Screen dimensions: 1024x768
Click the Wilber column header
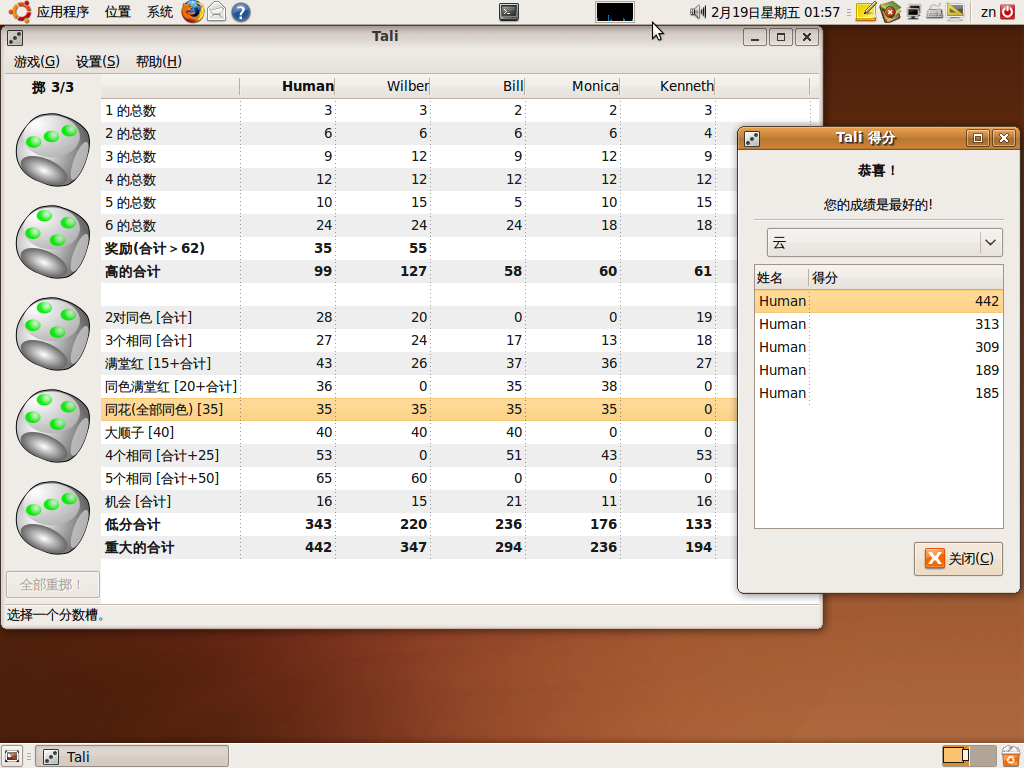(383, 86)
